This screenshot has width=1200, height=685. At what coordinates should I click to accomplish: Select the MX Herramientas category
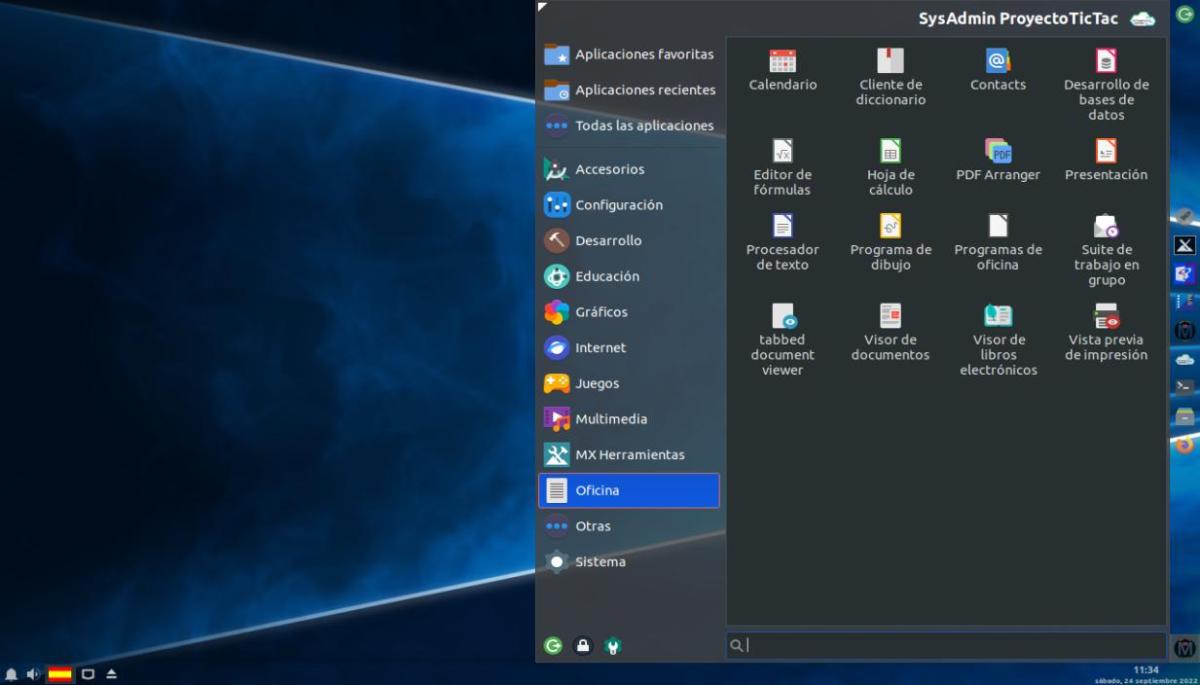[629, 455]
